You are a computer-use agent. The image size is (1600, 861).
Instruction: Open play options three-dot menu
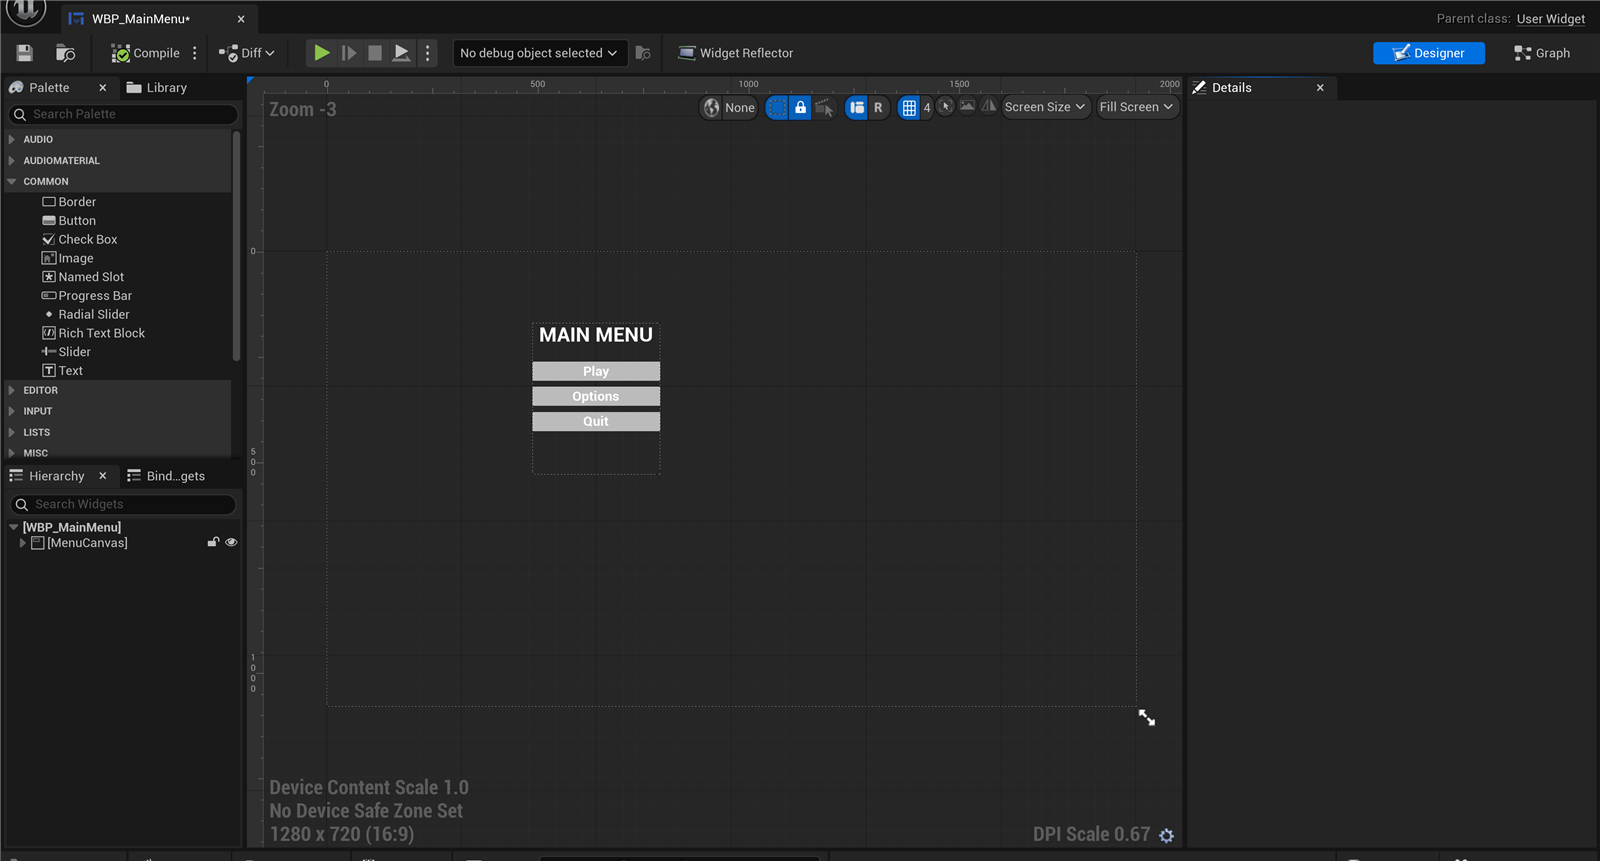tap(428, 53)
